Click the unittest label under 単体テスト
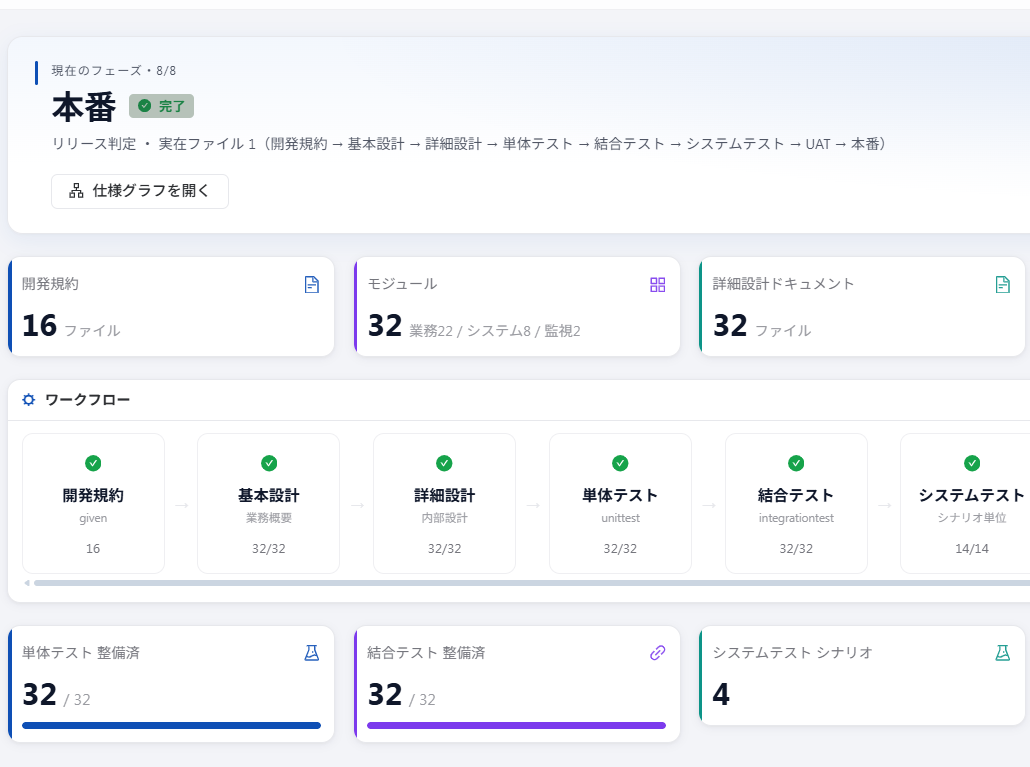This screenshot has height=767, width=1030. [x=620, y=518]
